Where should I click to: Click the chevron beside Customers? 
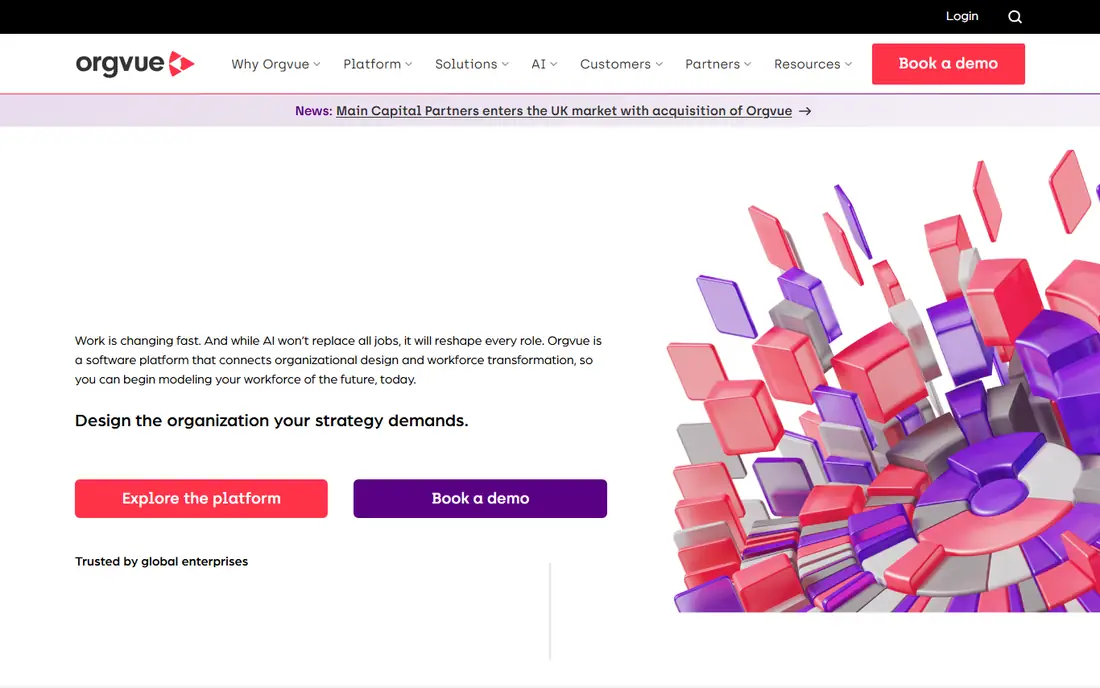pyautogui.click(x=659, y=65)
